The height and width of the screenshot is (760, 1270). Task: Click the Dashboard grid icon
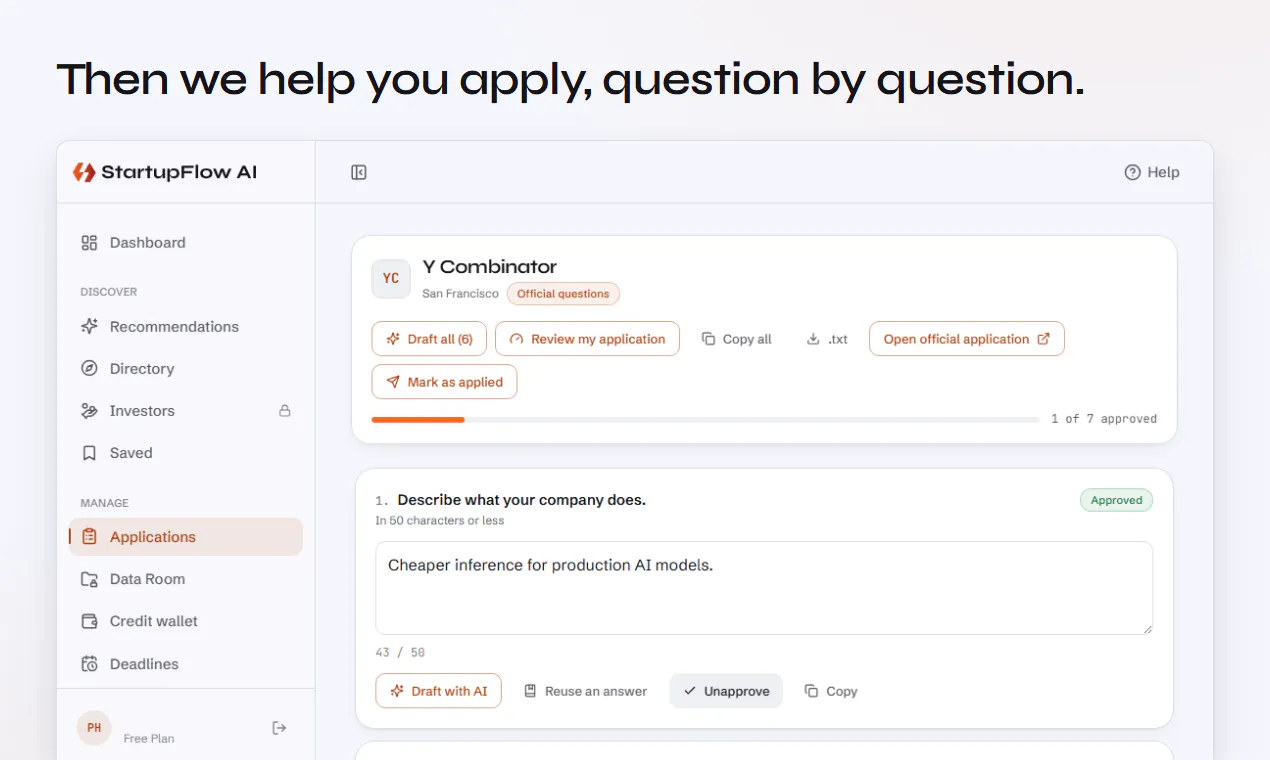tap(89, 243)
